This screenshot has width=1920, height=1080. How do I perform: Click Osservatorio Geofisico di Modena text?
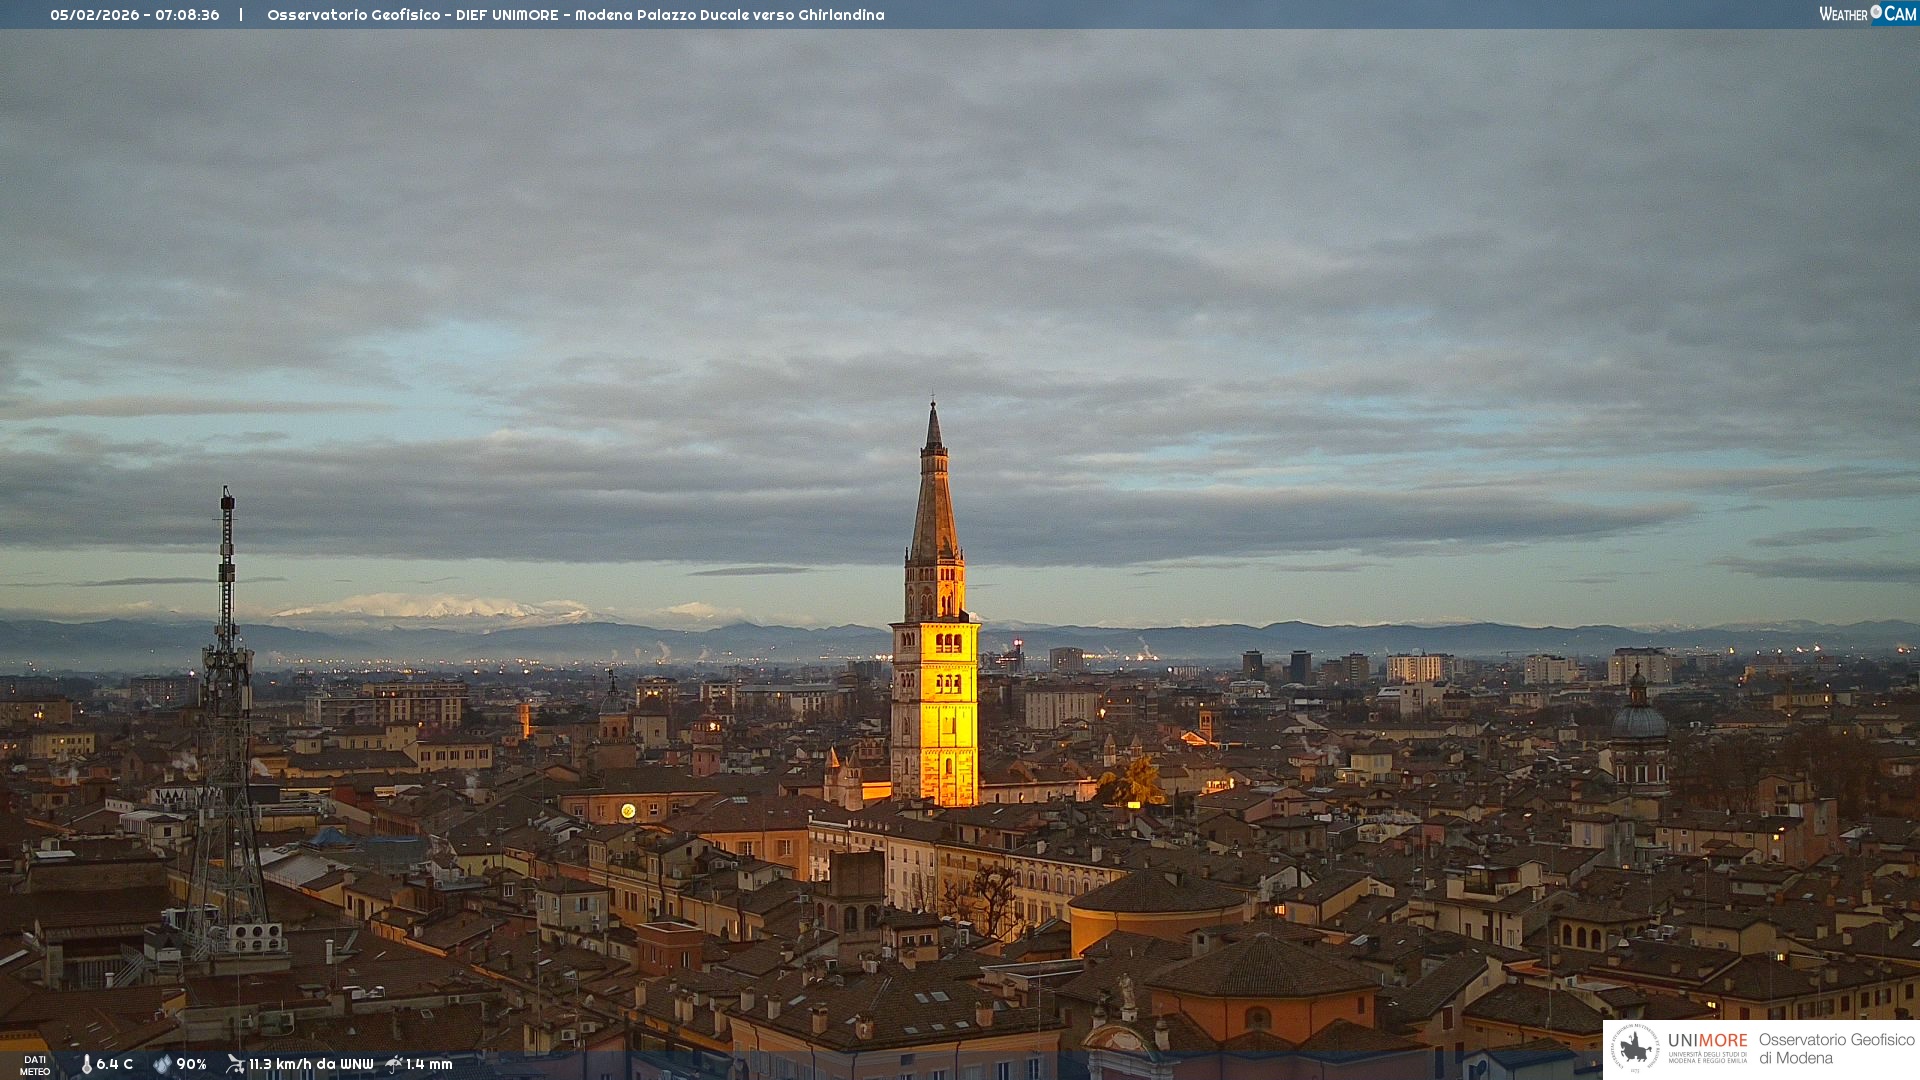1836,1049
